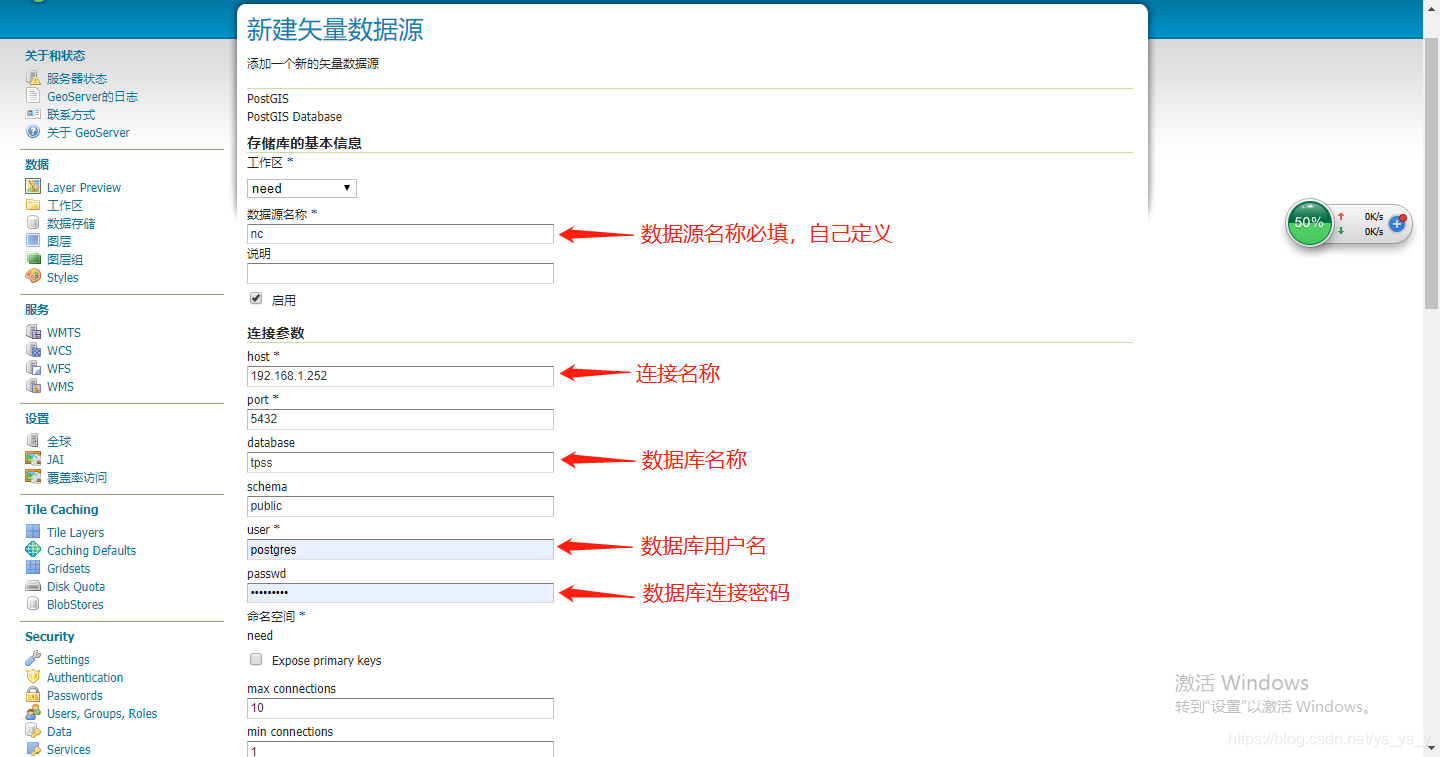This screenshot has width=1440, height=757.
Task: Open the GeoServer的日志 link
Action: 92,96
